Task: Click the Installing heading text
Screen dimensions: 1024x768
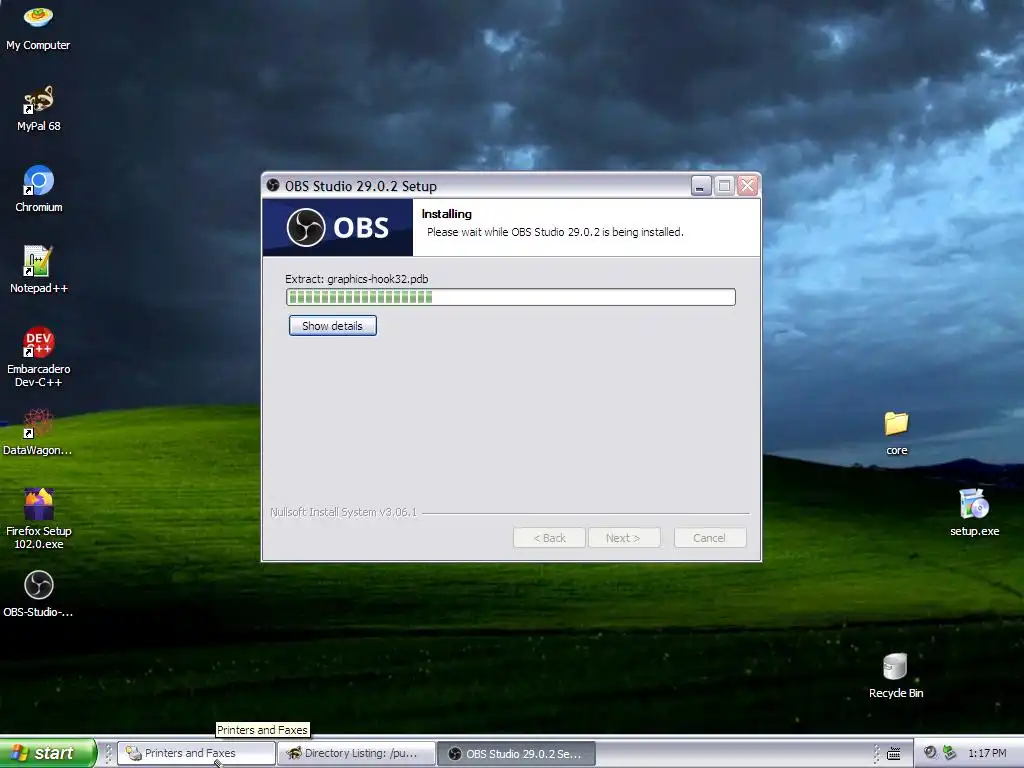Action: pos(447,214)
